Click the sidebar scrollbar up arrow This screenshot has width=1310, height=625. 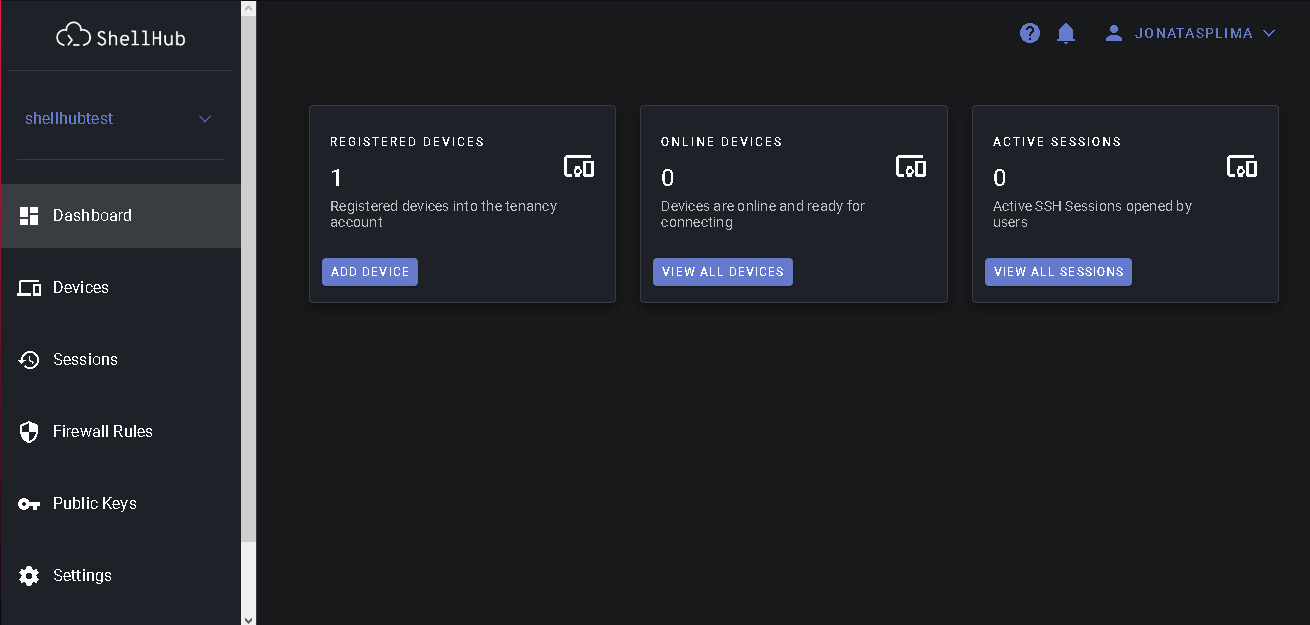(x=249, y=8)
